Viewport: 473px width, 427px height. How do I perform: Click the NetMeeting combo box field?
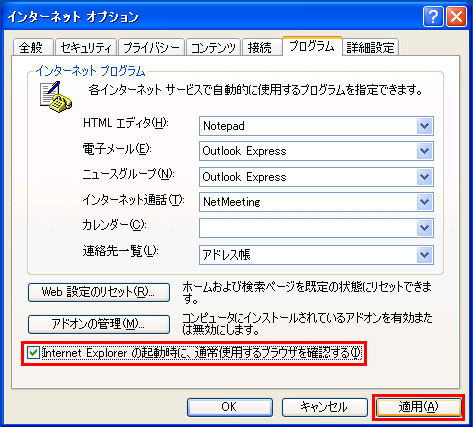click(316, 202)
